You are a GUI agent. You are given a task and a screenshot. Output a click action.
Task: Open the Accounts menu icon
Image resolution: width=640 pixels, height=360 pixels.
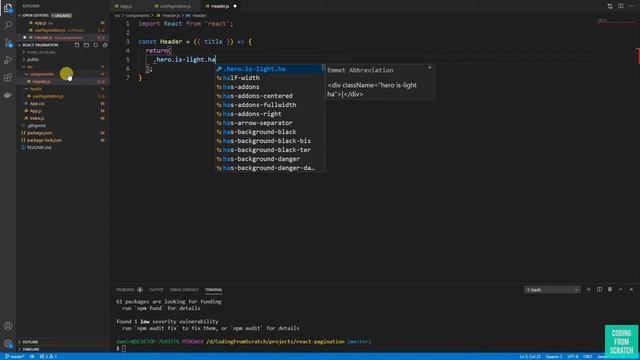(x=8, y=326)
